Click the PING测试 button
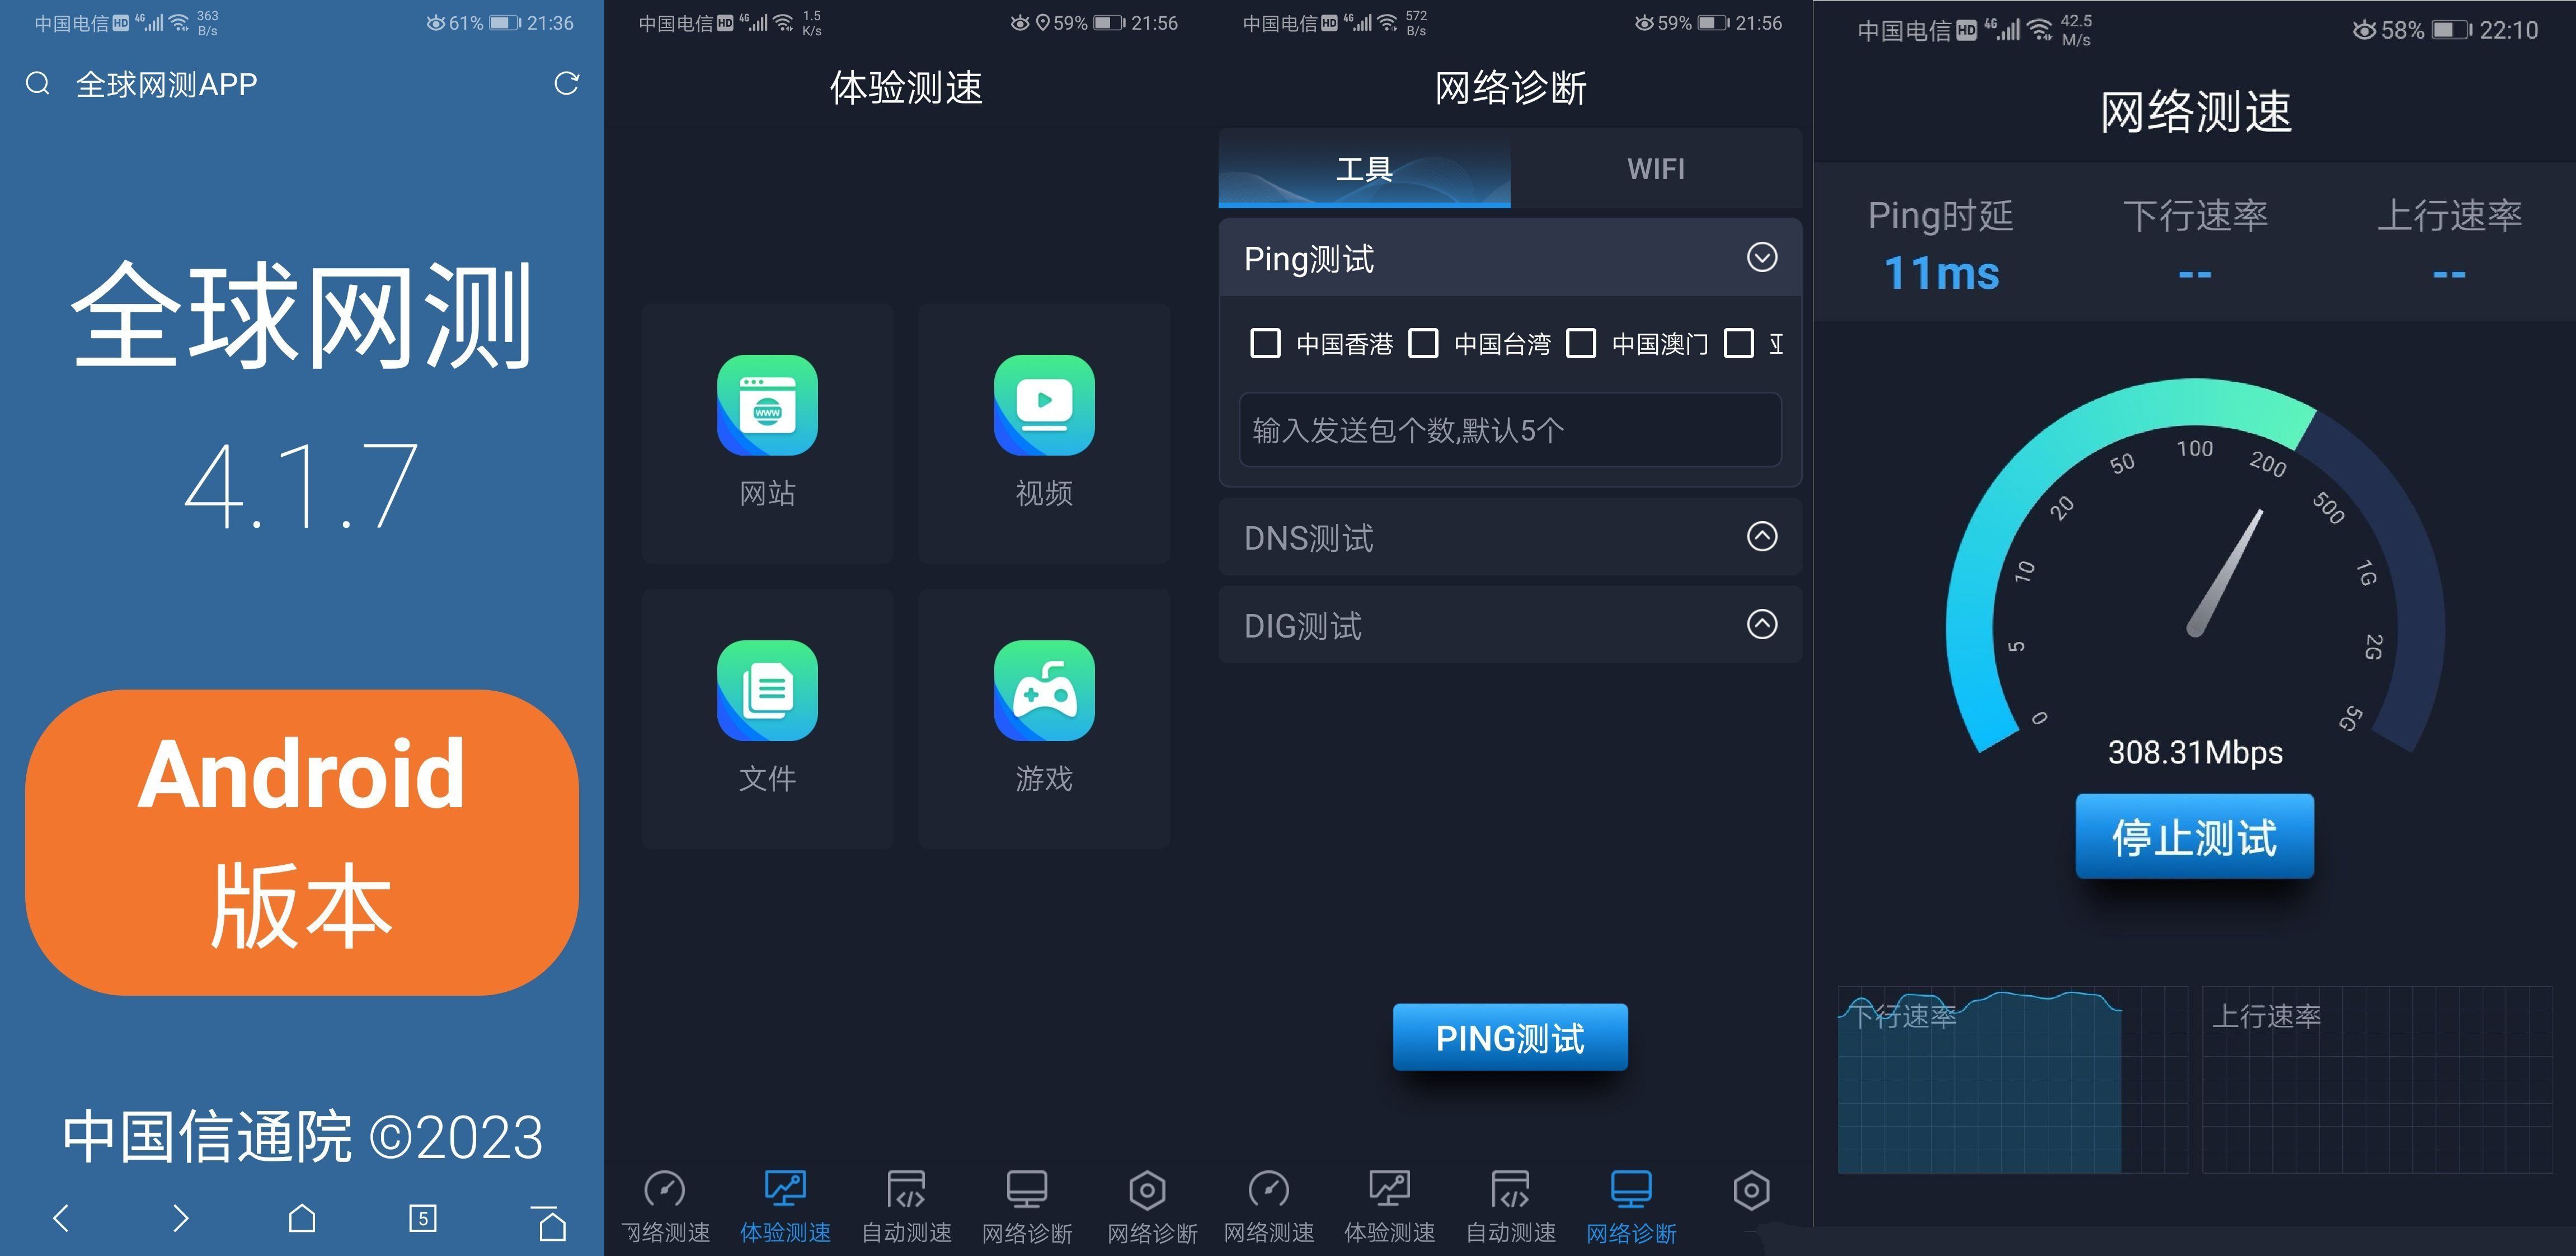The height and width of the screenshot is (1256, 2576). (1508, 1037)
